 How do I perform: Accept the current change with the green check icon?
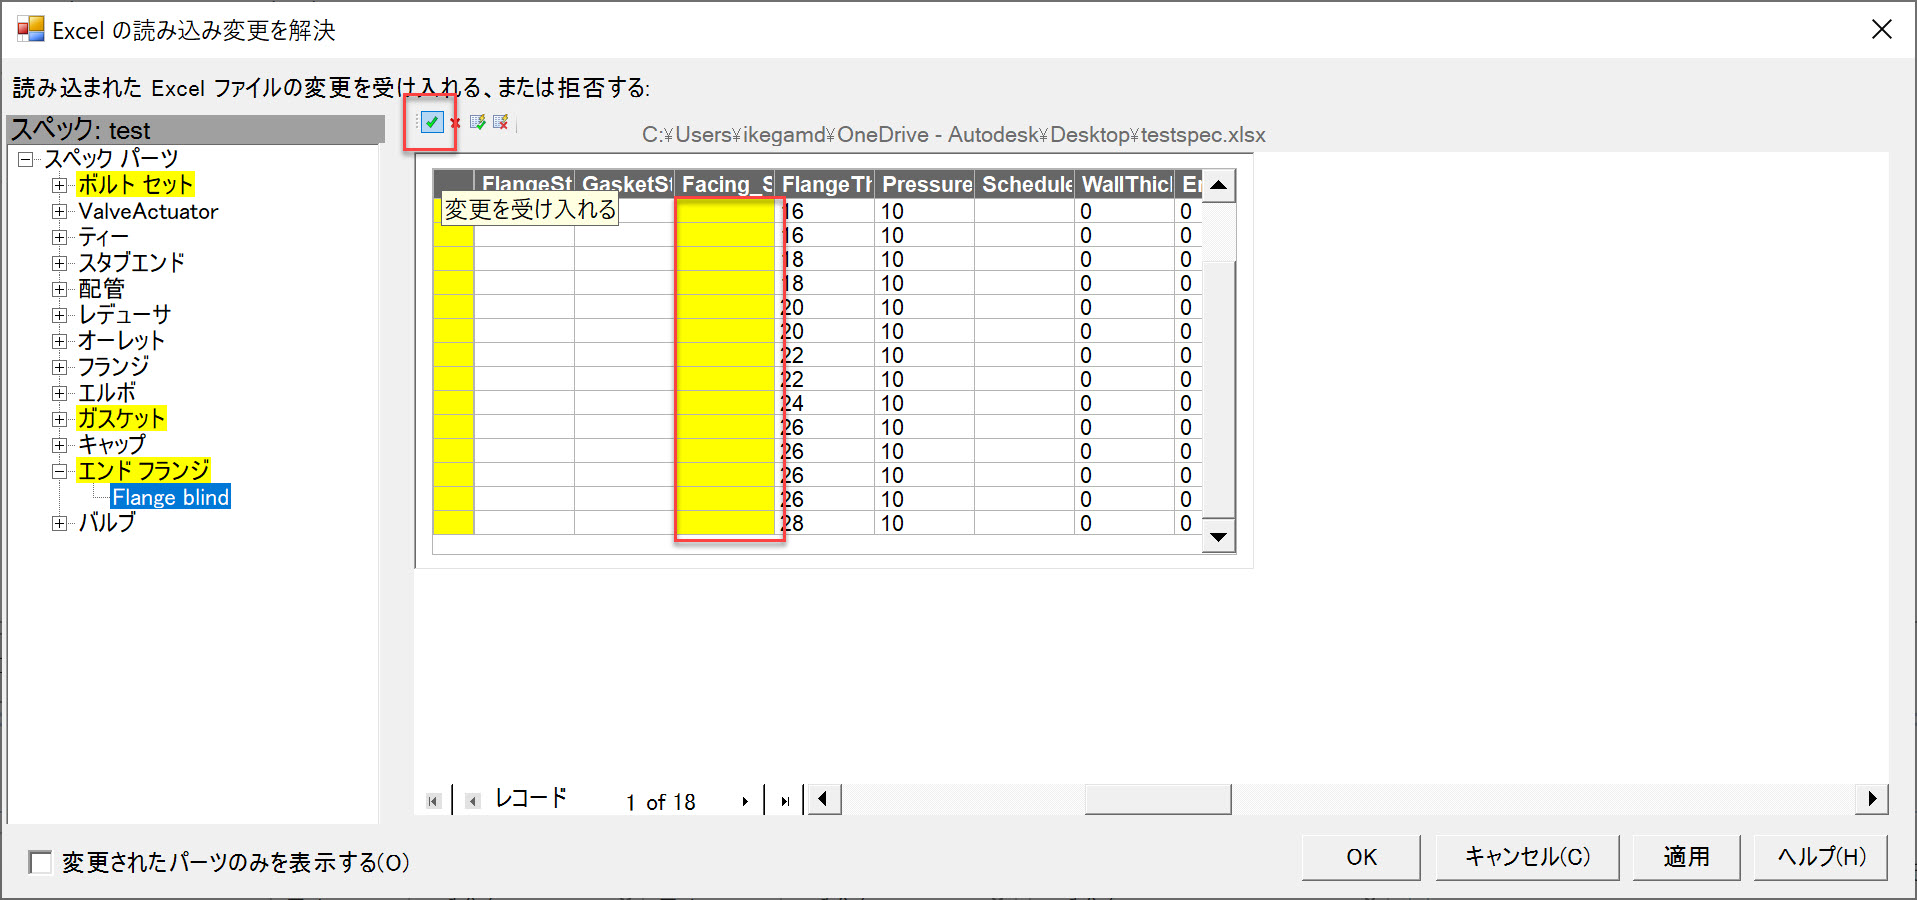[431, 123]
